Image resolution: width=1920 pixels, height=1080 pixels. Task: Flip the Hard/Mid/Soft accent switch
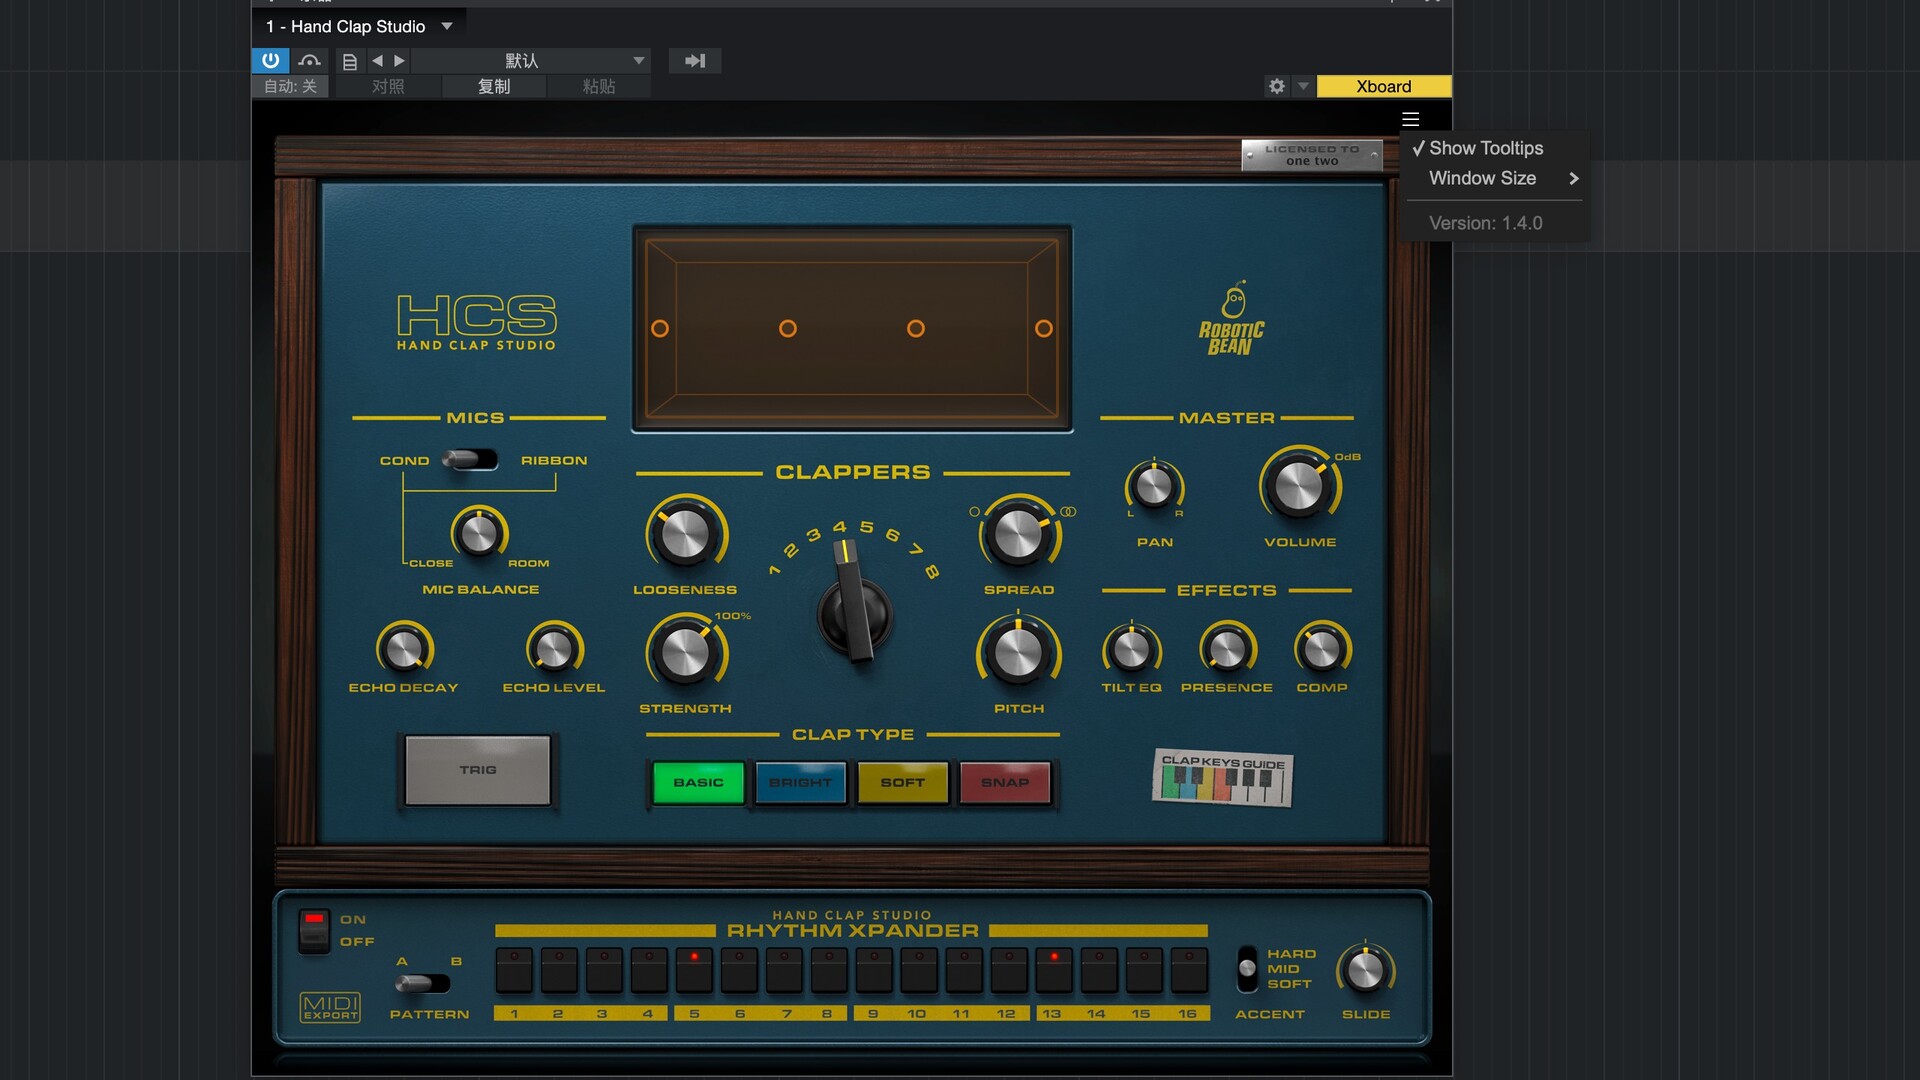coord(1247,969)
